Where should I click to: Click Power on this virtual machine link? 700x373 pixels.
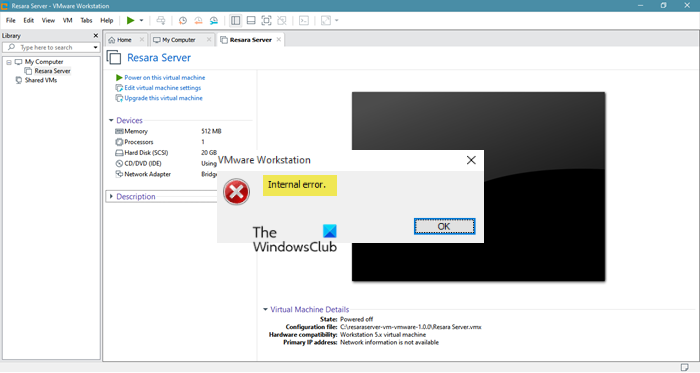(x=165, y=78)
